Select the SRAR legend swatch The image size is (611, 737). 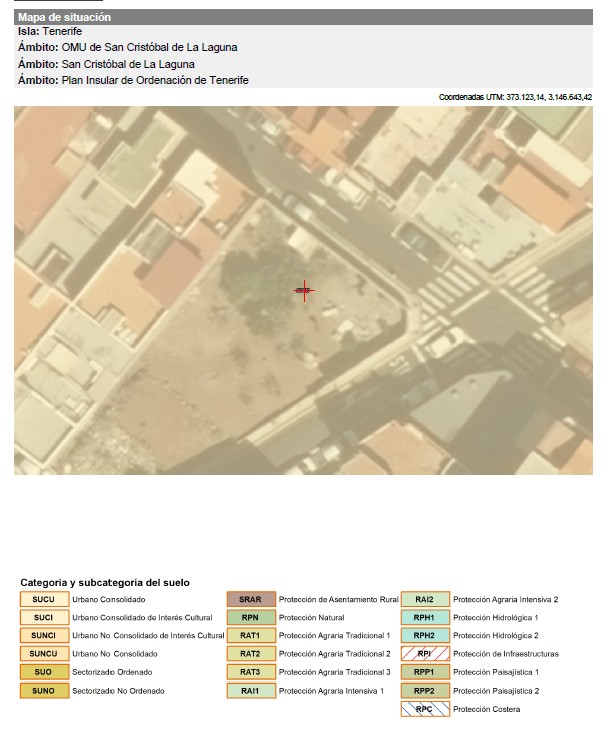(x=250, y=600)
